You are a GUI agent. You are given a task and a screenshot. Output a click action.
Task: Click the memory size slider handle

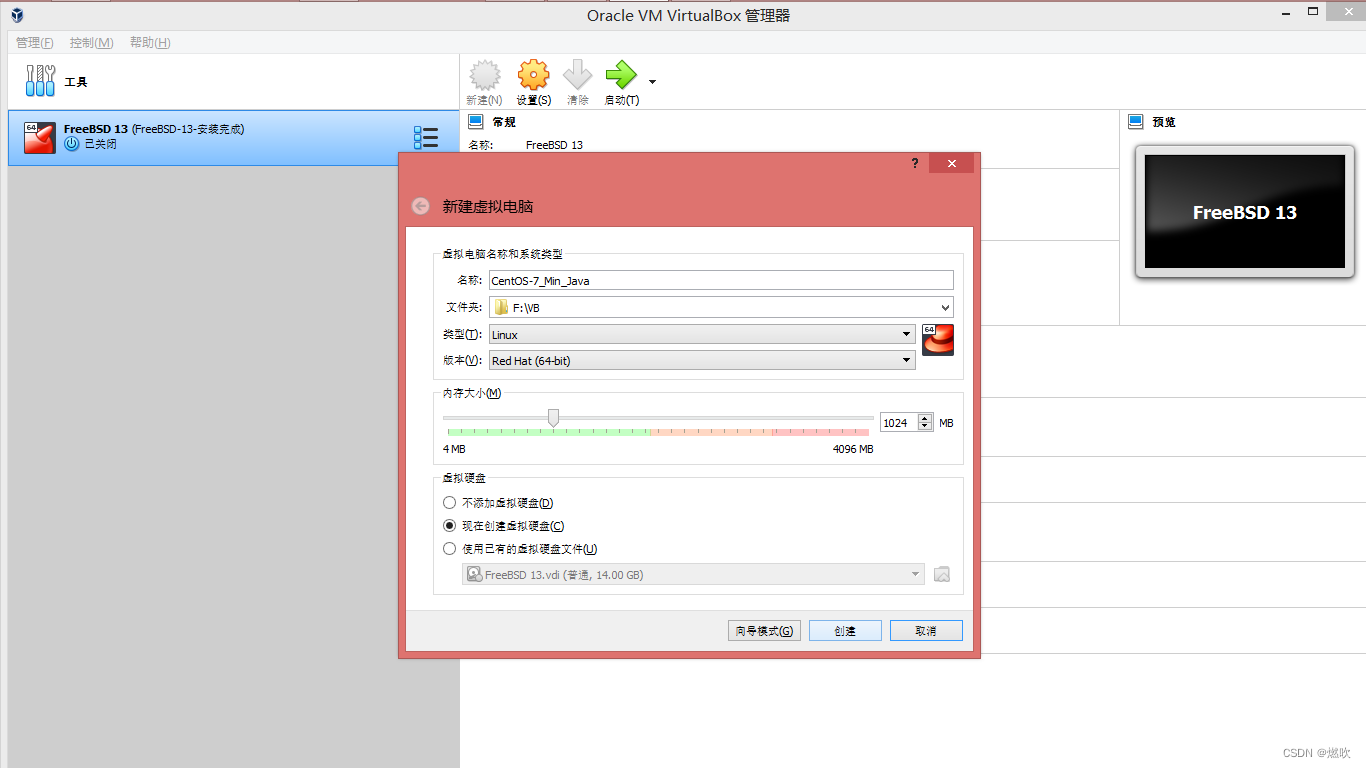tap(553, 417)
